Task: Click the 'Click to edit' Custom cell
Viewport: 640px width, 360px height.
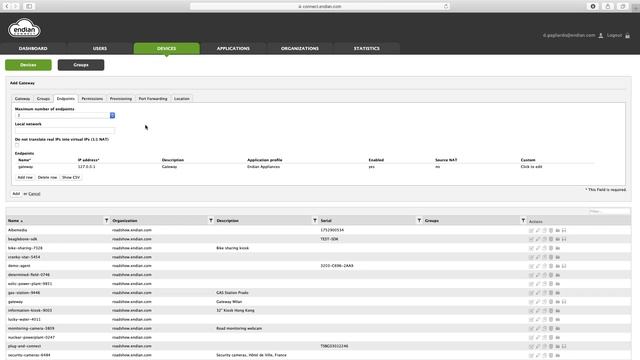Action: [x=531, y=167]
